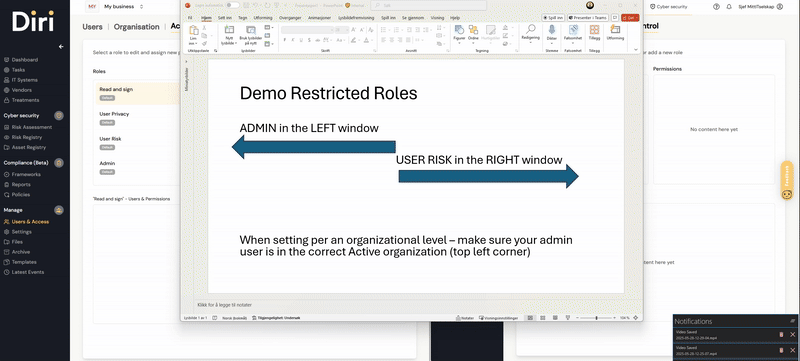Open the Ordne arrange menu
Viewport: 800px width, 361px height.
473,33
